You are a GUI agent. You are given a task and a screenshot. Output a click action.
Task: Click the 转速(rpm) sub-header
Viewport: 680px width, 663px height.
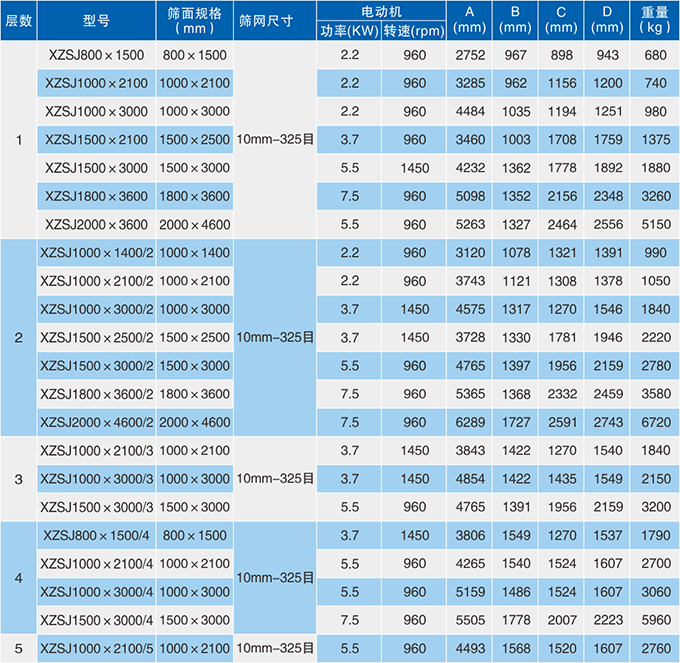tap(413, 31)
